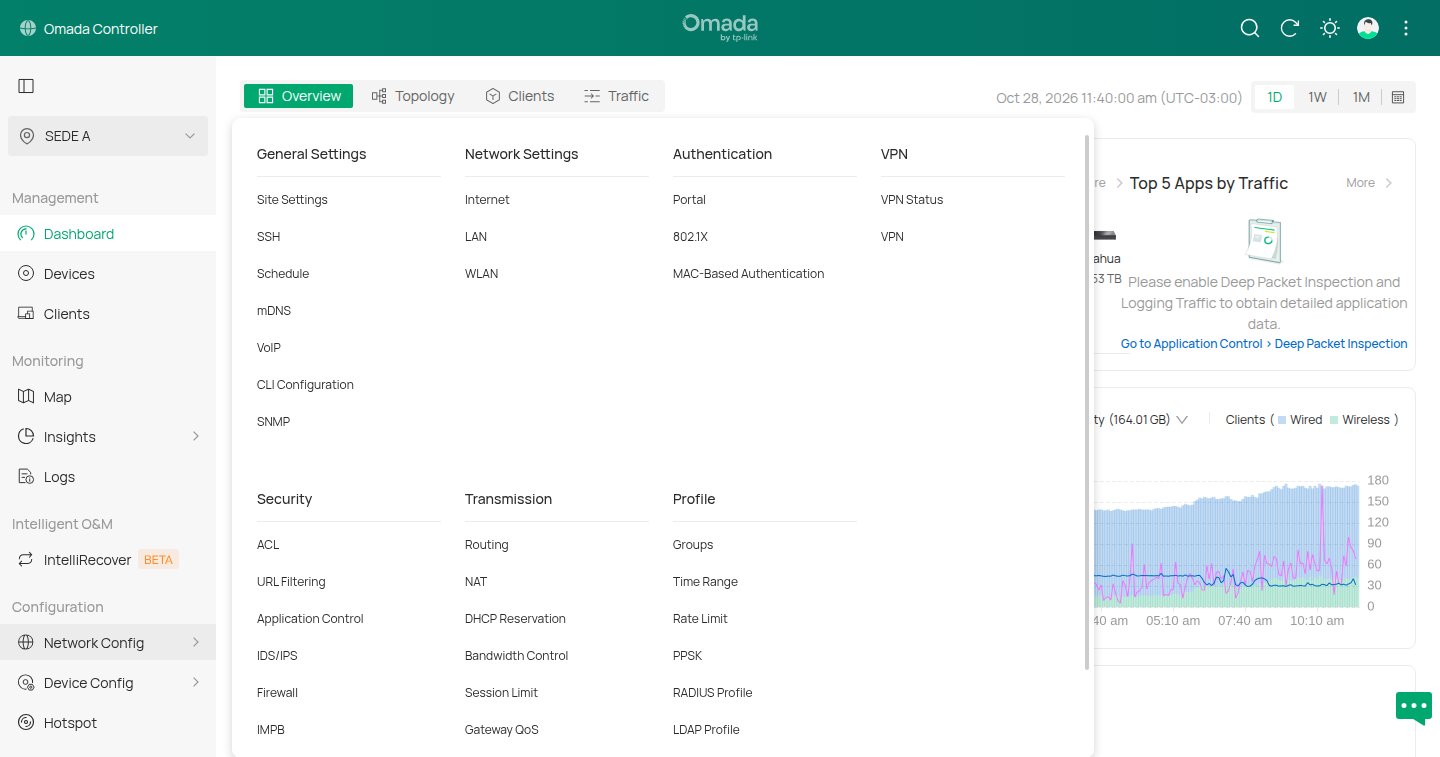Screen dimensions: 1440x757
Task: Toggle Wired clients legend in chart
Action: click(1300, 420)
